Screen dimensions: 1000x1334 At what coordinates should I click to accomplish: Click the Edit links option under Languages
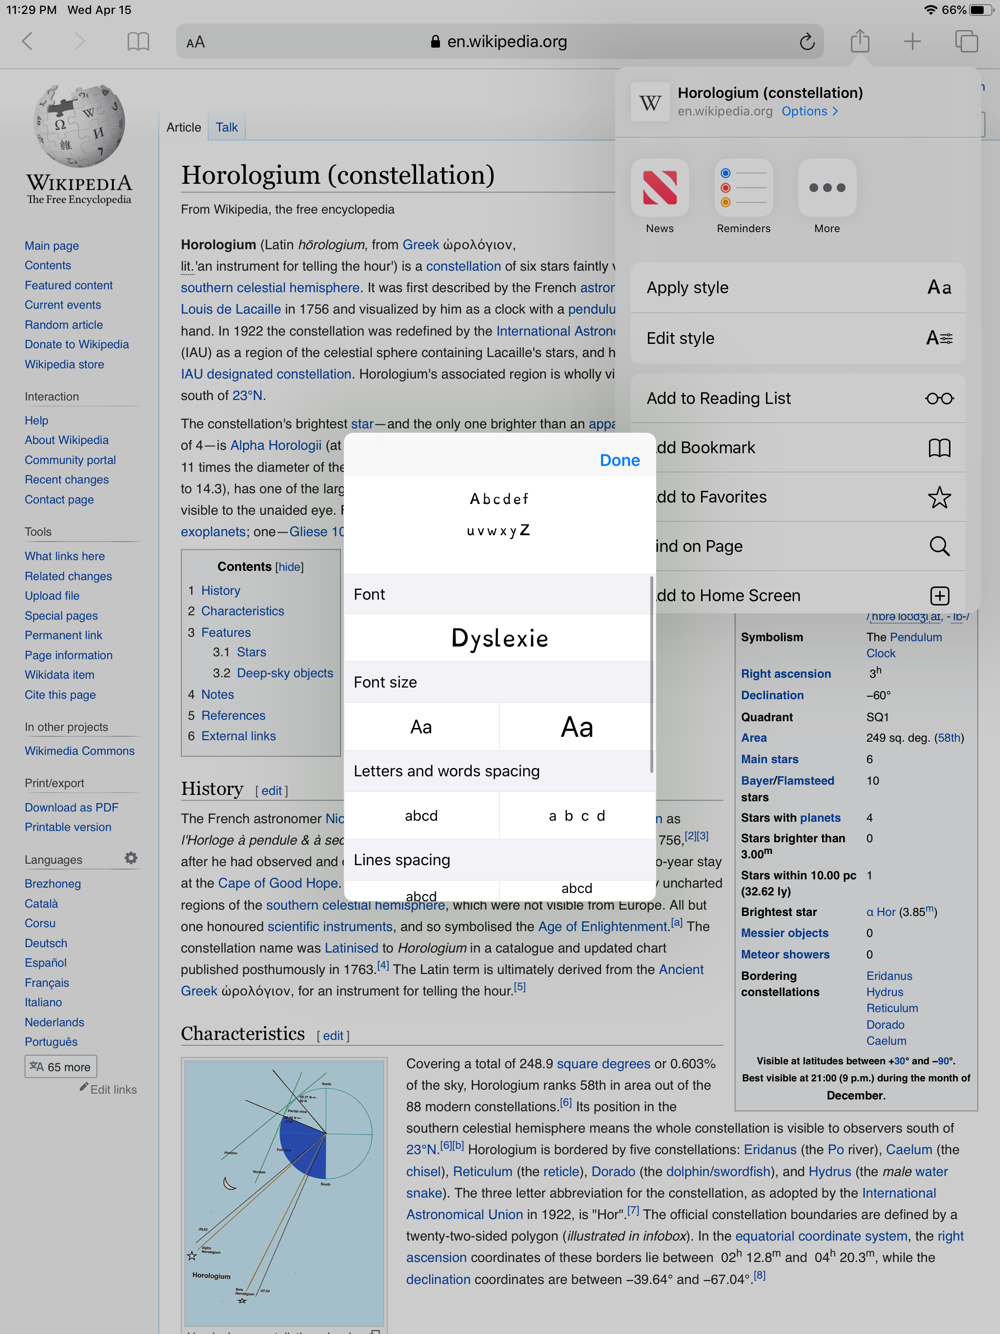tap(113, 1090)
